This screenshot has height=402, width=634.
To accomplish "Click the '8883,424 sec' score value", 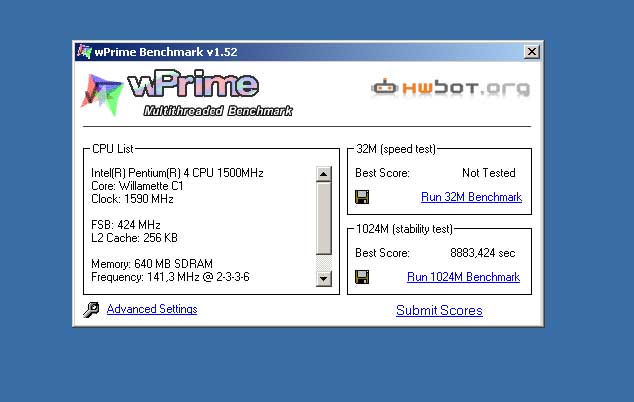I will [x=482, y=253].
